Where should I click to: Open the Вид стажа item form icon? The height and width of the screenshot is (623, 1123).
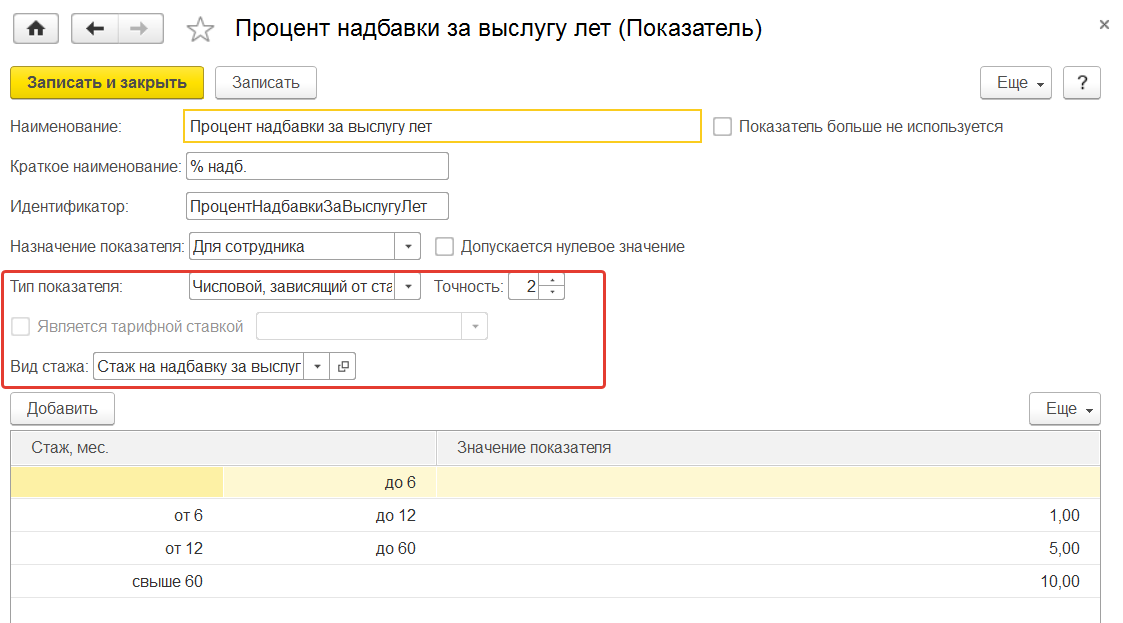click(x=343, y=367)
